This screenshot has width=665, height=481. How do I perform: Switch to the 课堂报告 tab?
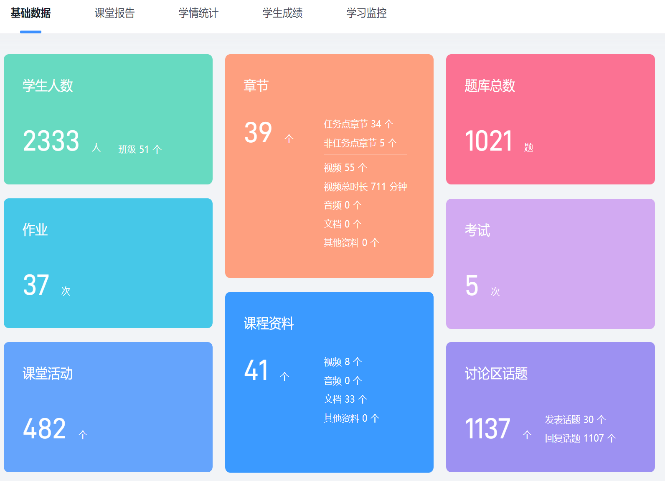[114, 14]
